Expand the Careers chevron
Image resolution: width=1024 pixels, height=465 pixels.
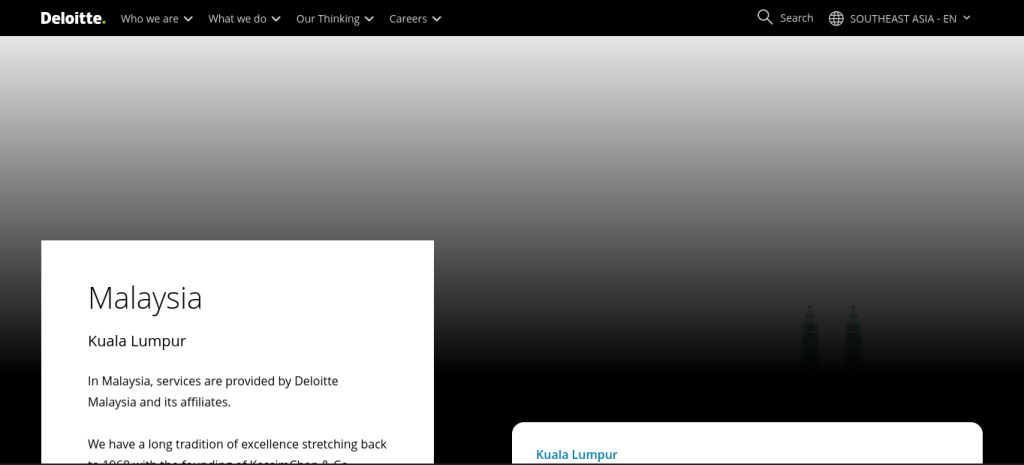(x=436, y=19)
